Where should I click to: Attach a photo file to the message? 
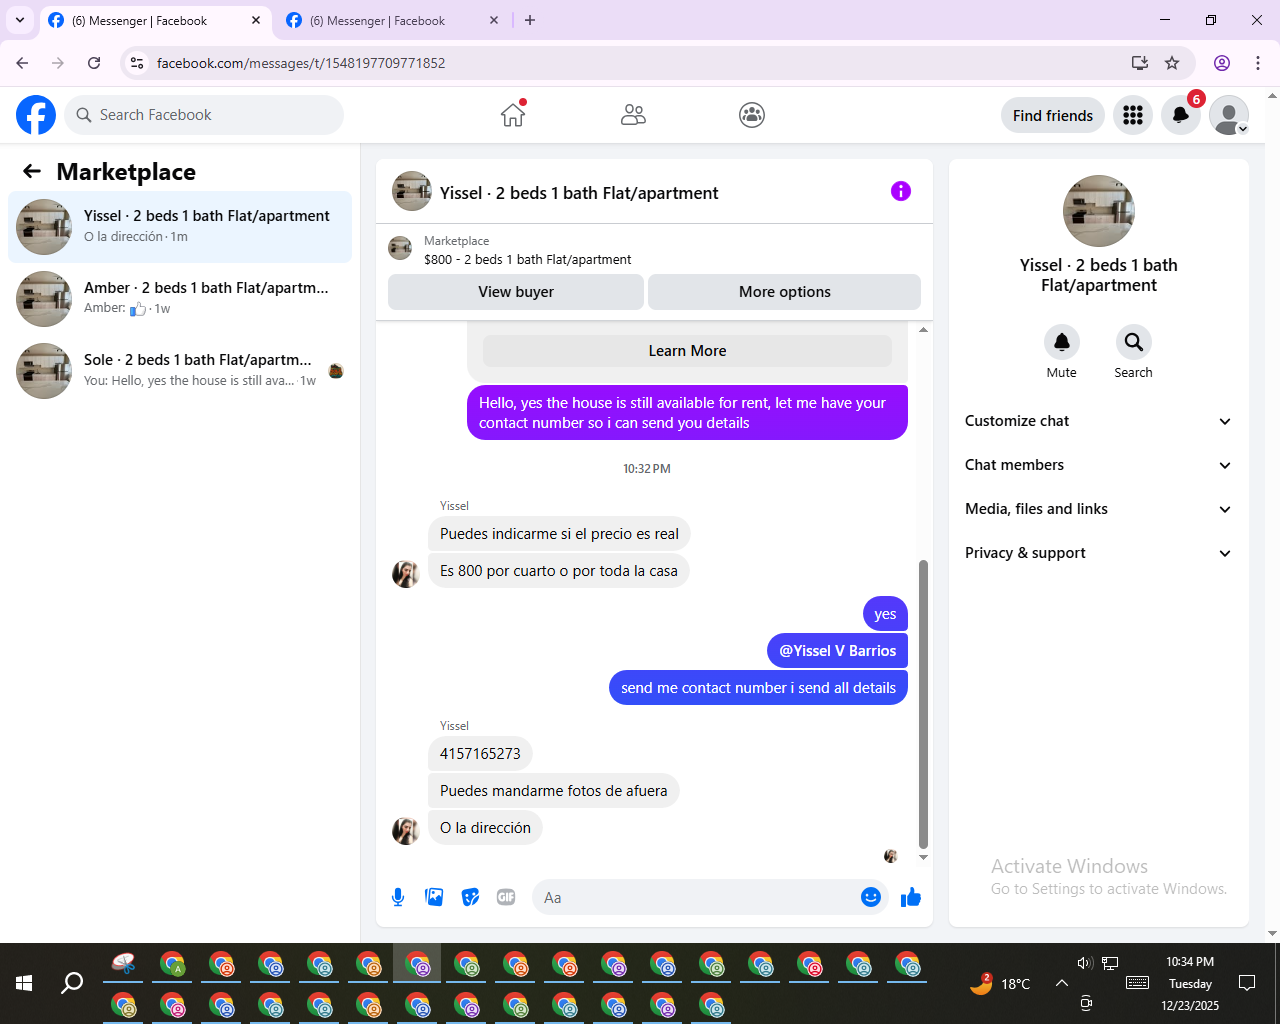[x=434, y=897]
